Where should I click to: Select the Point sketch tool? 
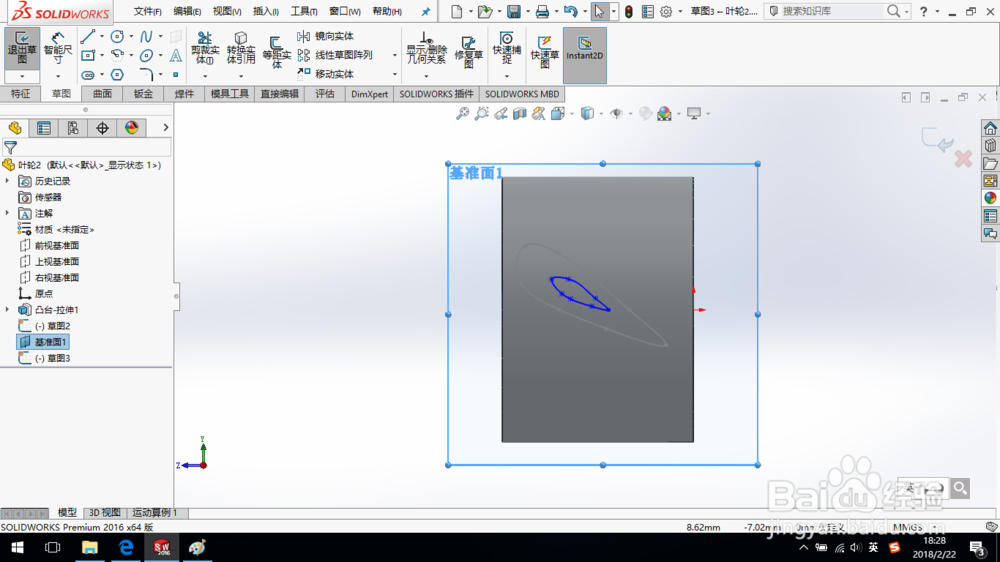pyautogui.click(x=175, y=75)
